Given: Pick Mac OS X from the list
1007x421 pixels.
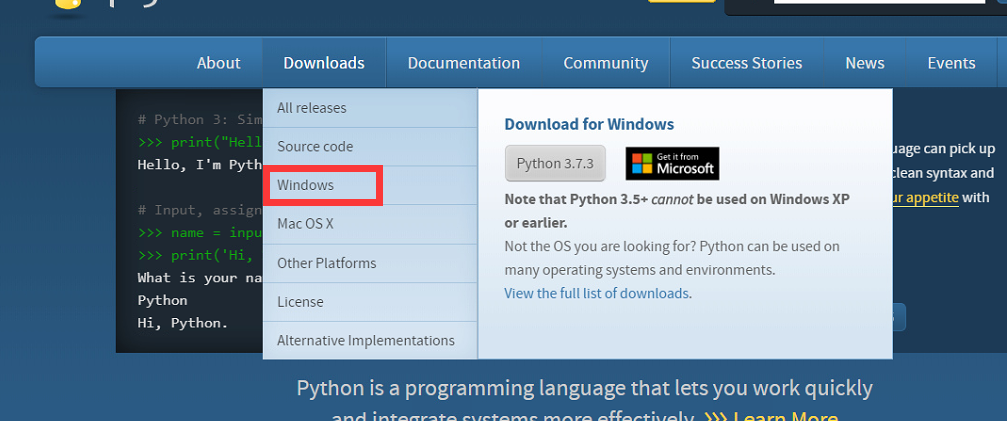Looking at the screenshot, I should (306, 224).
